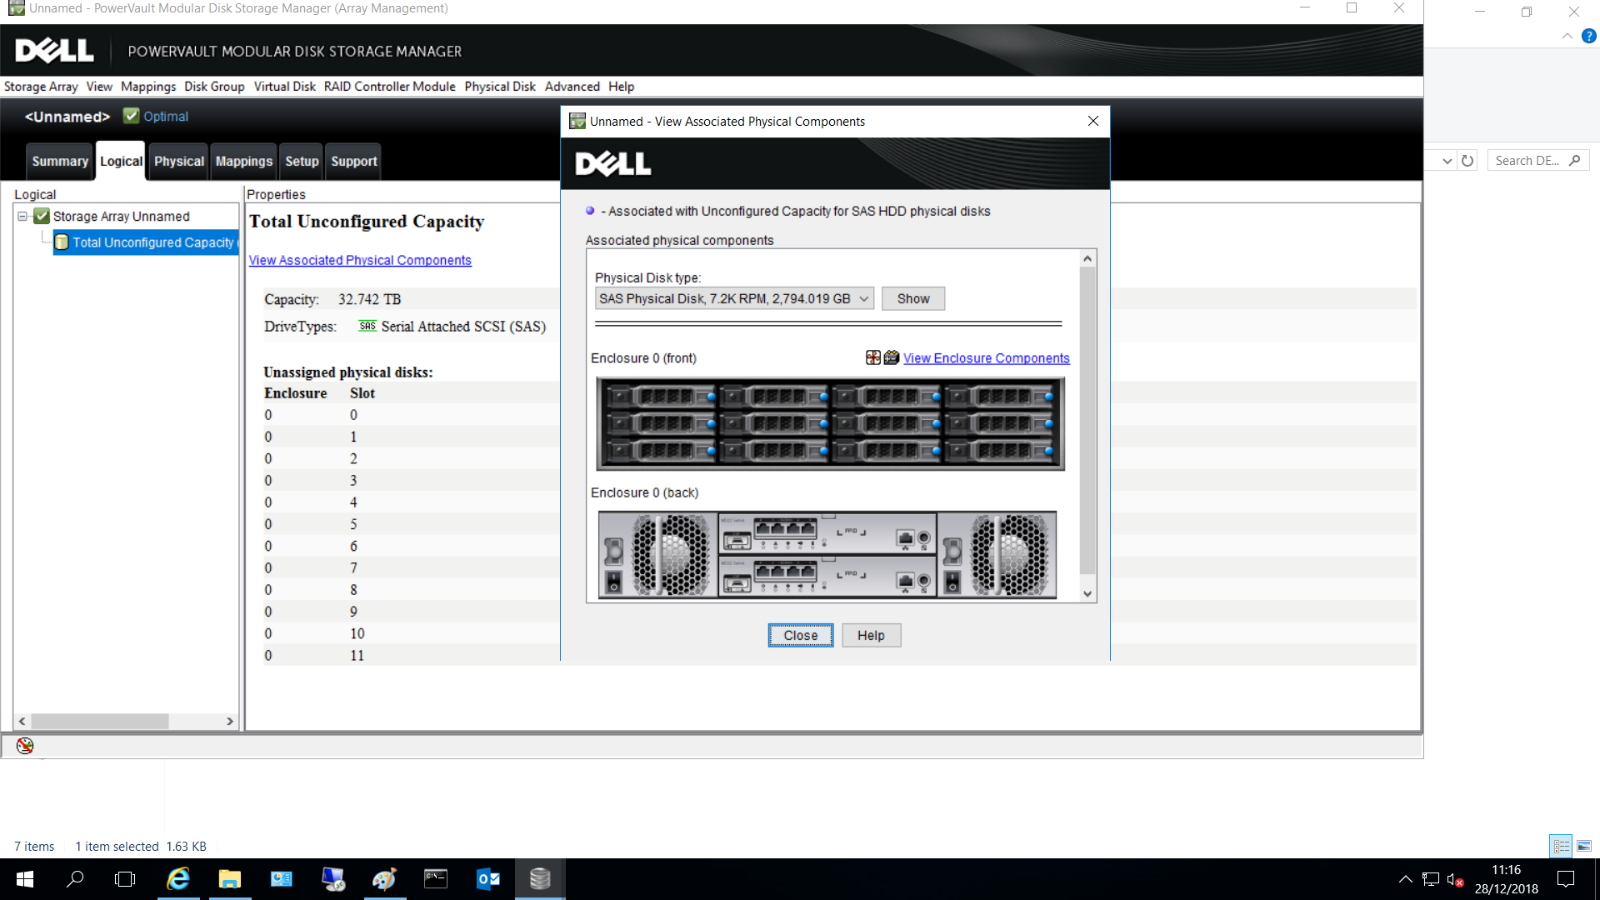This screenshot has width=1600, height=900.
Task: Click the dialog title bar application icon
Action: 577,121
